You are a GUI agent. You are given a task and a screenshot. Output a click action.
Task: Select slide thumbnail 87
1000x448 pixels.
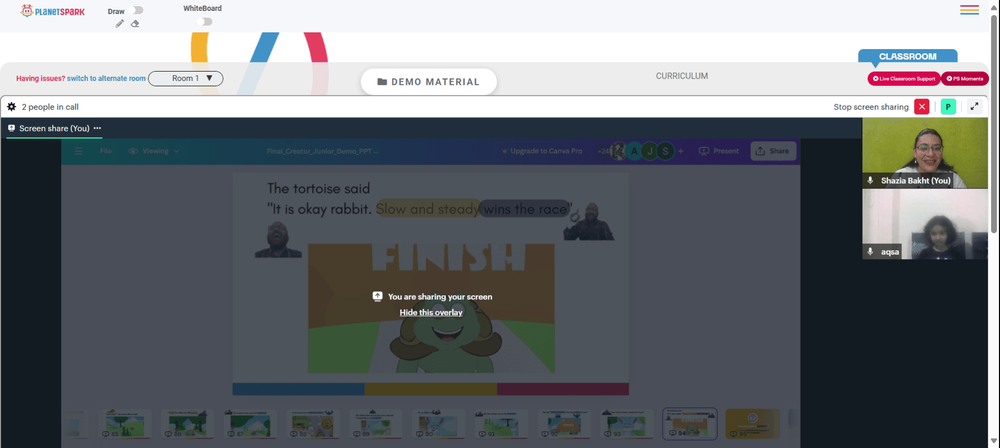click(250, 424)
